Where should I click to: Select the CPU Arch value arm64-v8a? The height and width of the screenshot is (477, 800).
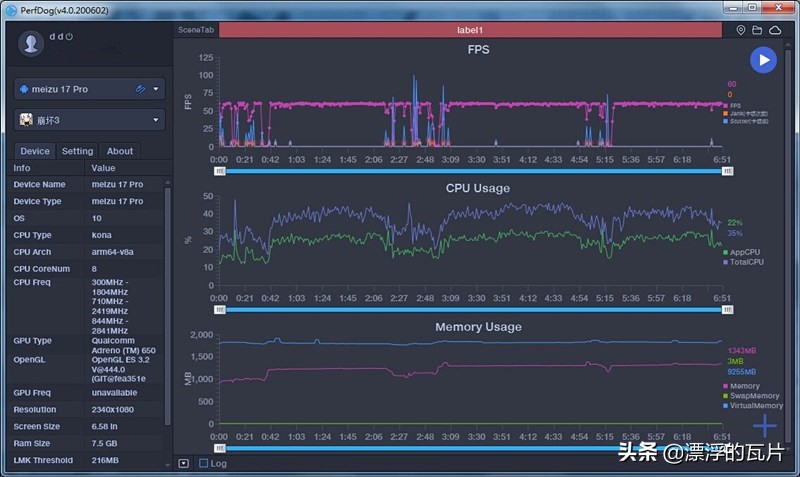114,252
